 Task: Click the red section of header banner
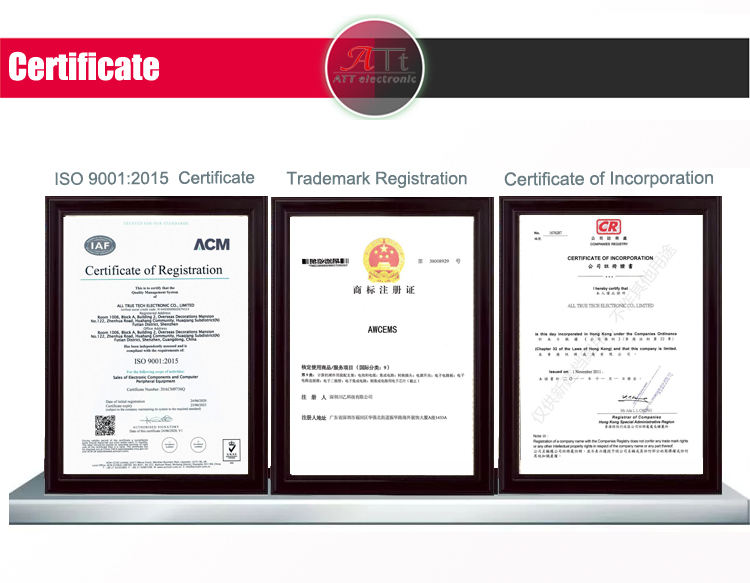pyautogui.click(x=165, y=68)
